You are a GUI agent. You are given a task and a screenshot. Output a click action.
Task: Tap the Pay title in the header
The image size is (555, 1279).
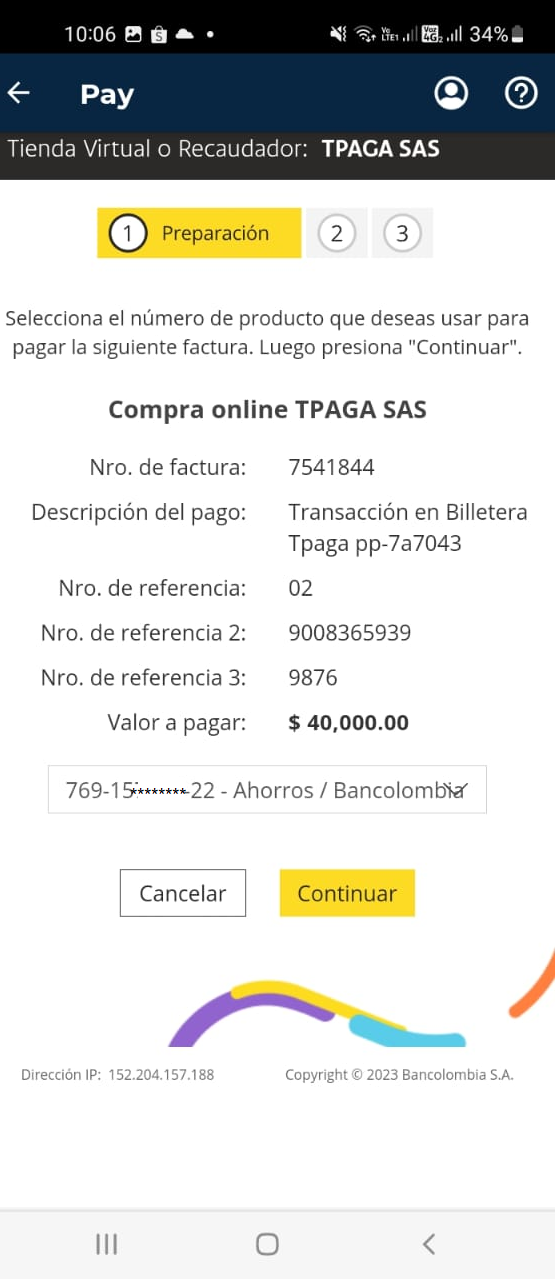coord(107,94)
